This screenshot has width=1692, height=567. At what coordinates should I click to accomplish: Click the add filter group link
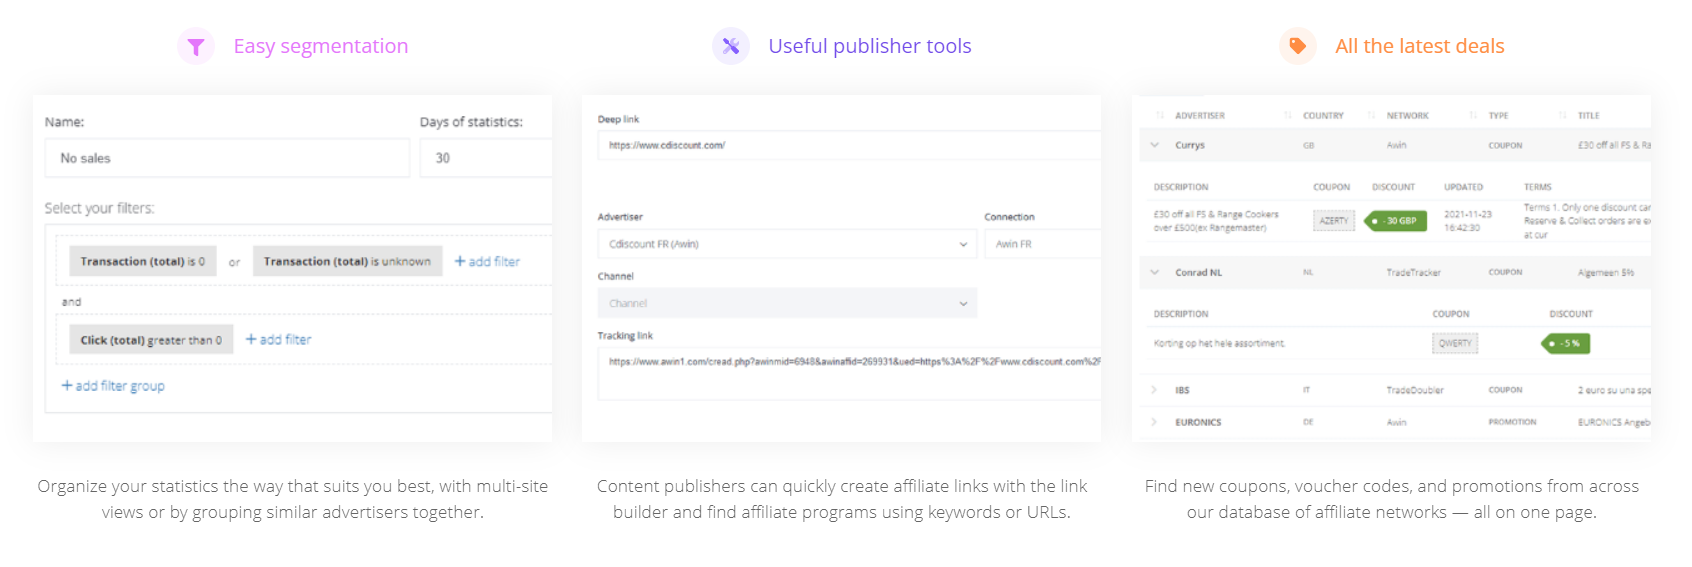113,386
